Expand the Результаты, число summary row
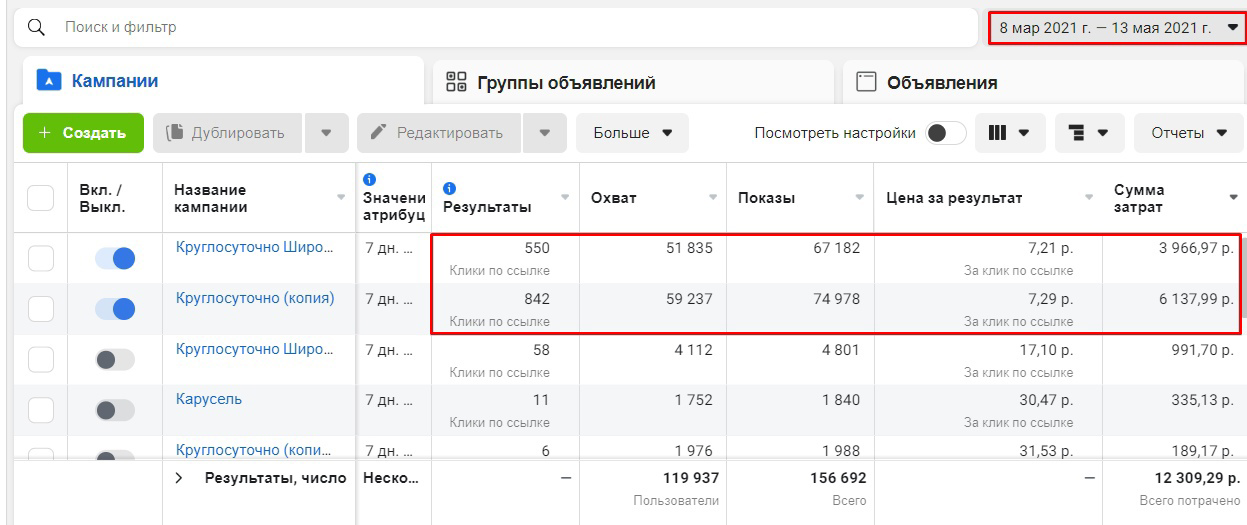The width and height of the screenshot is (1247, 525). 179,478
